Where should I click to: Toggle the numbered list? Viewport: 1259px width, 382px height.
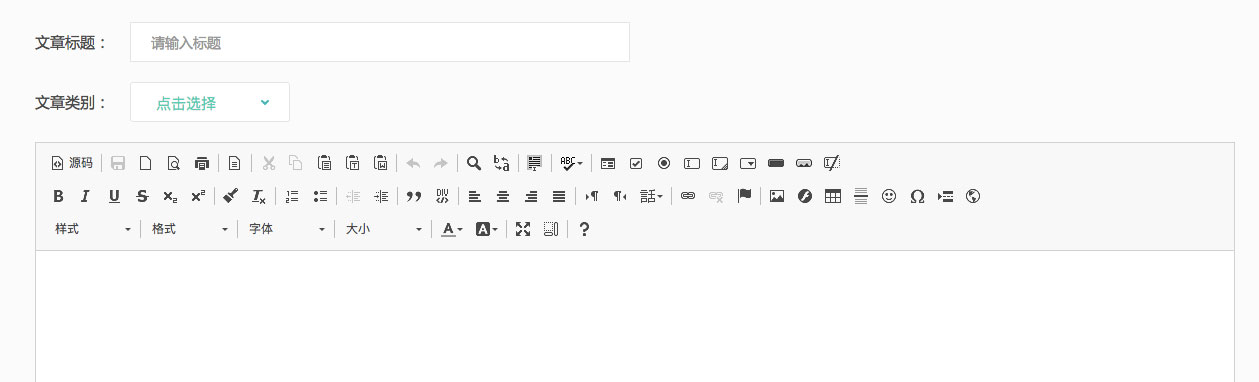coord(292,196)
